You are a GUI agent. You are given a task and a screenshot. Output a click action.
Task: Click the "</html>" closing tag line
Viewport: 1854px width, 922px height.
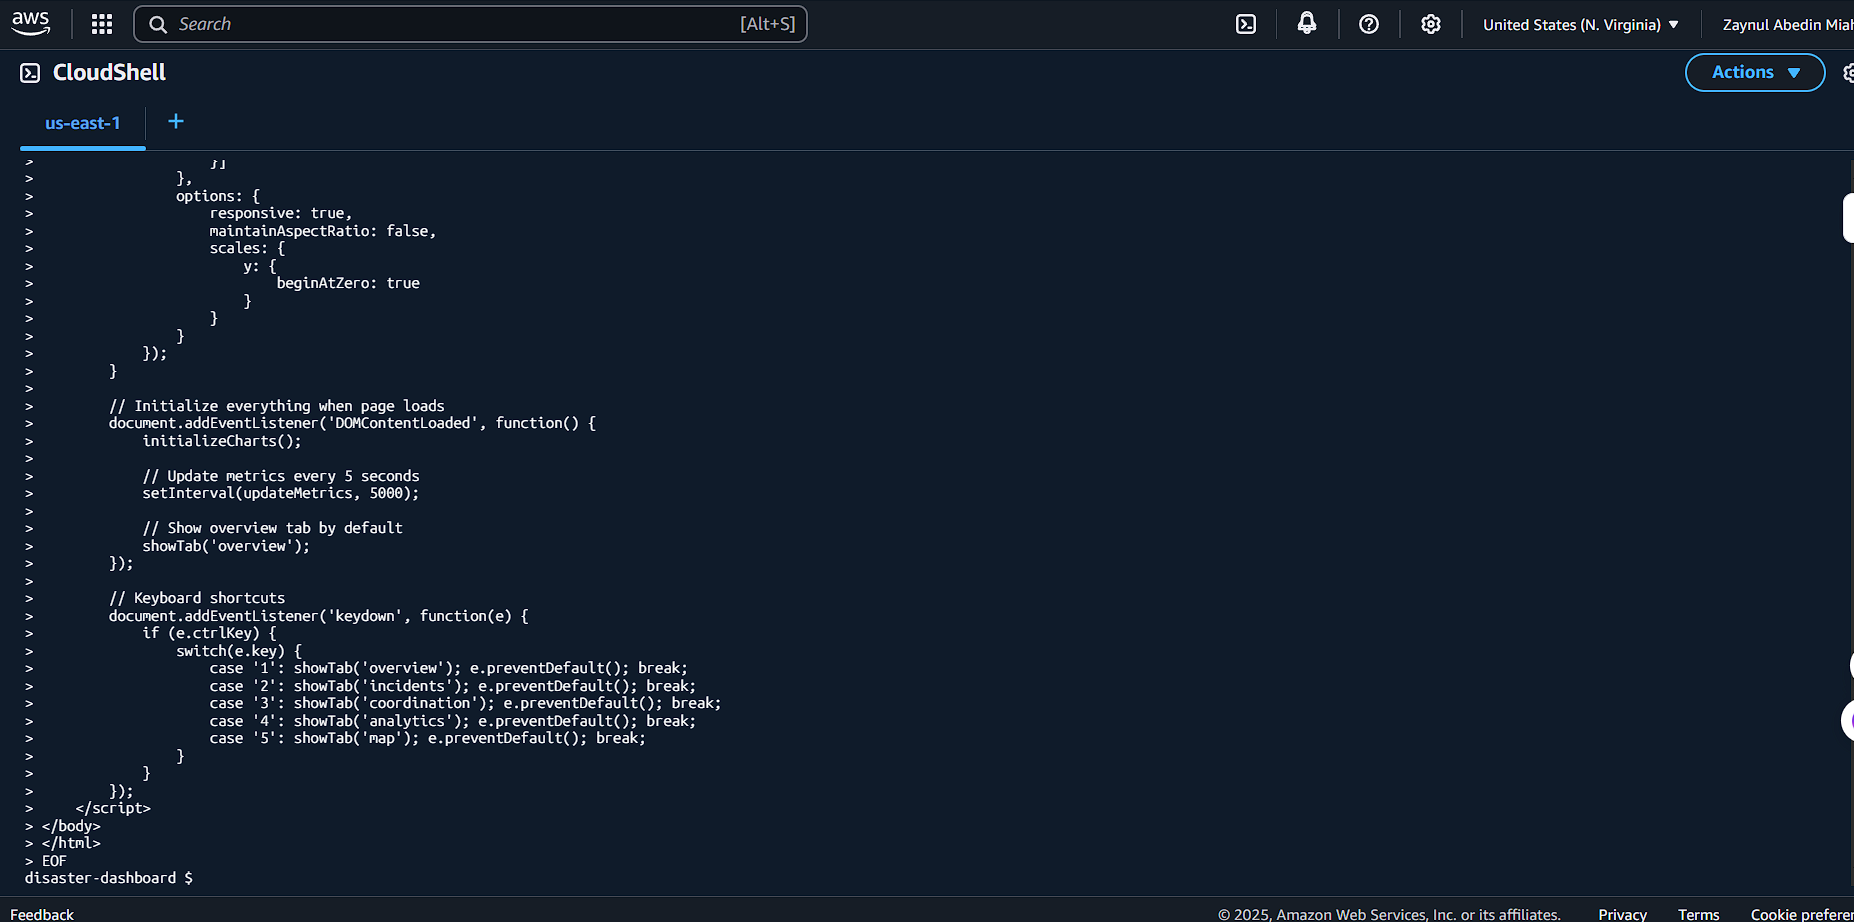[71, 843]
